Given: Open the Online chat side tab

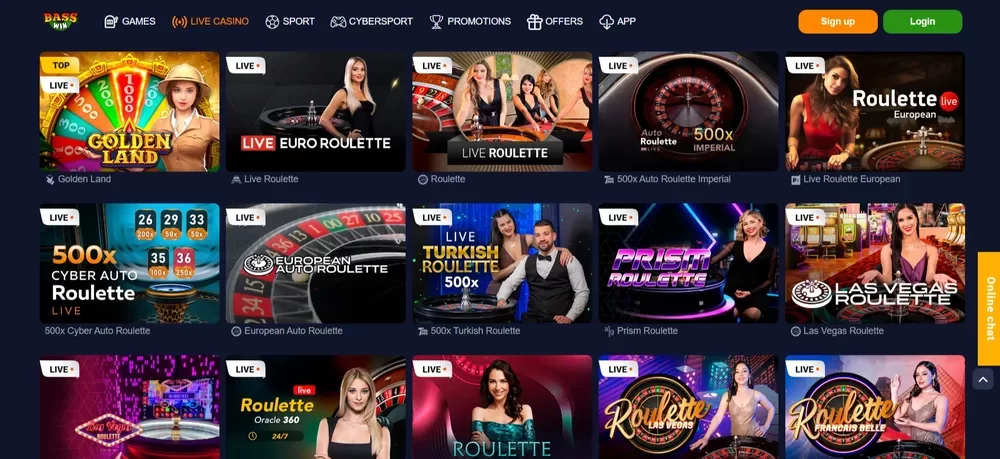Looking at the screenshot, I should pos(989,309).
